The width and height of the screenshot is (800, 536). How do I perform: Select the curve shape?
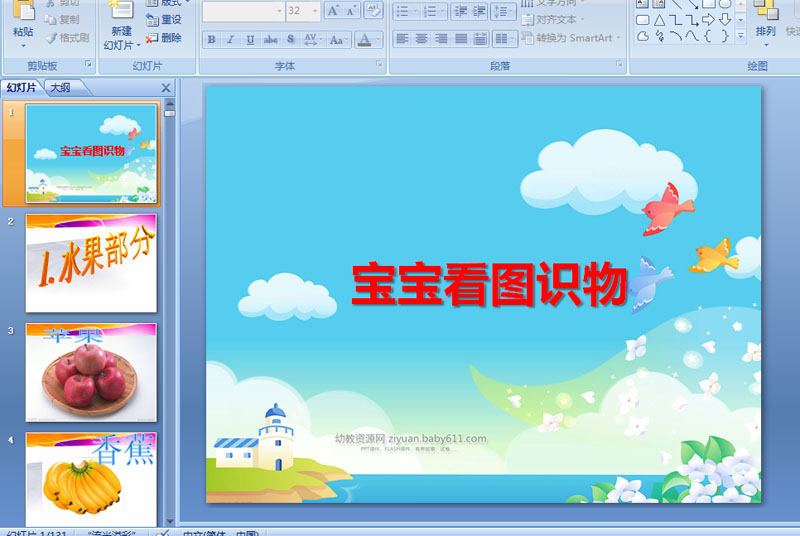click(692, 36)
